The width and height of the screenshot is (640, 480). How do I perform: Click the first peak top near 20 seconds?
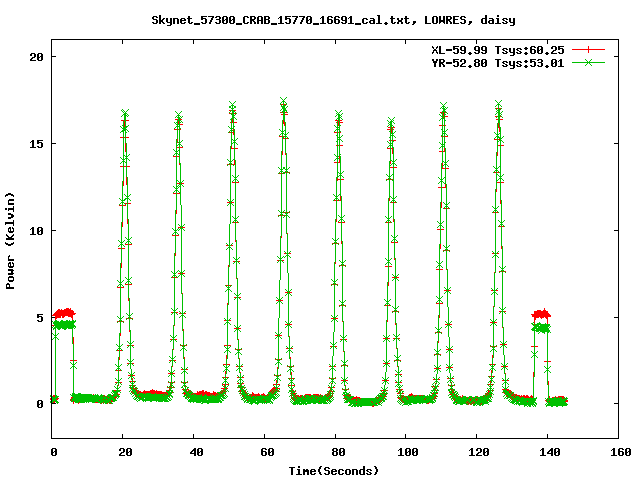[x=125, y=113]
